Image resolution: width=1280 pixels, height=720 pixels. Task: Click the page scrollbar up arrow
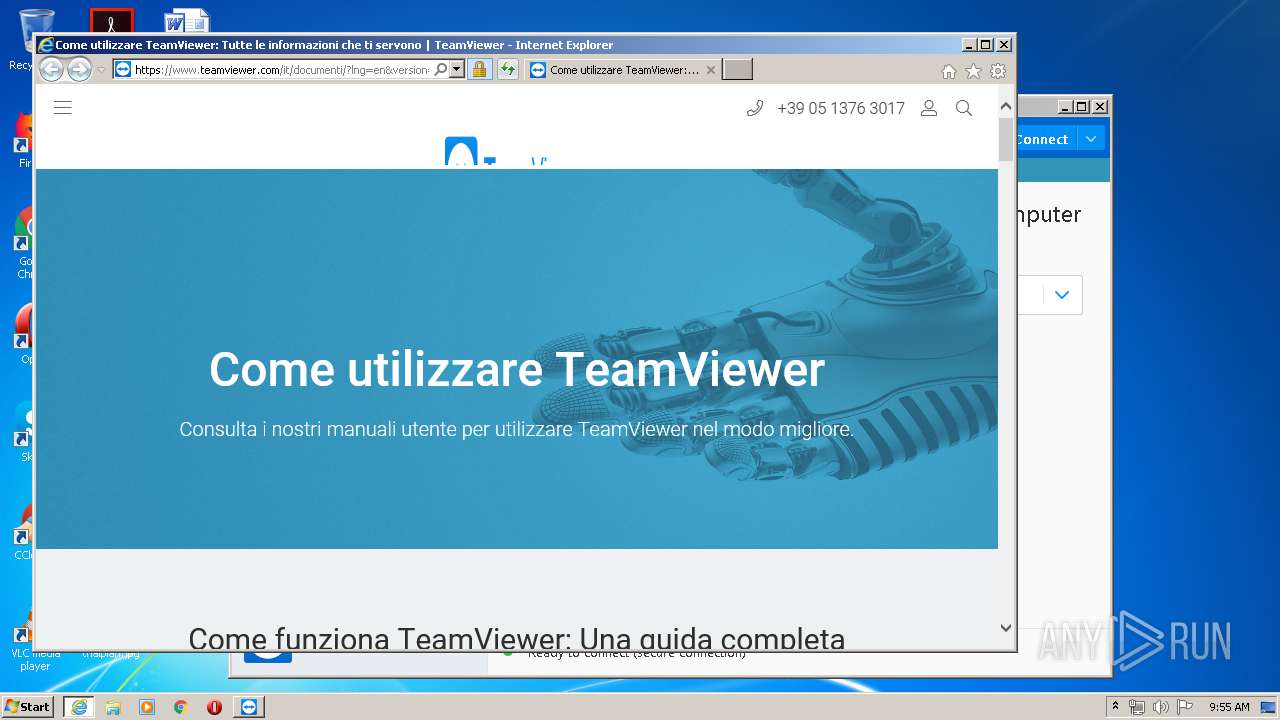1006,106
